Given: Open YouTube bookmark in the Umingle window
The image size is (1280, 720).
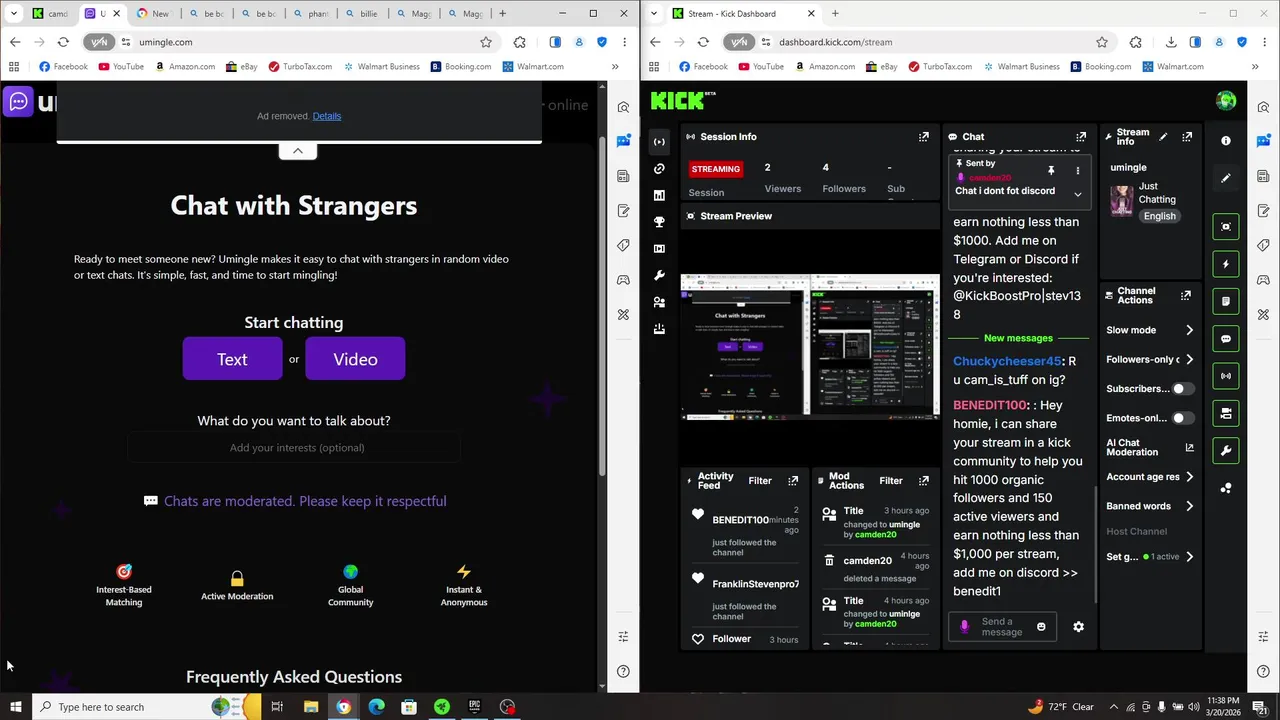Looking at the screenshot, I should tap(120, 67).
